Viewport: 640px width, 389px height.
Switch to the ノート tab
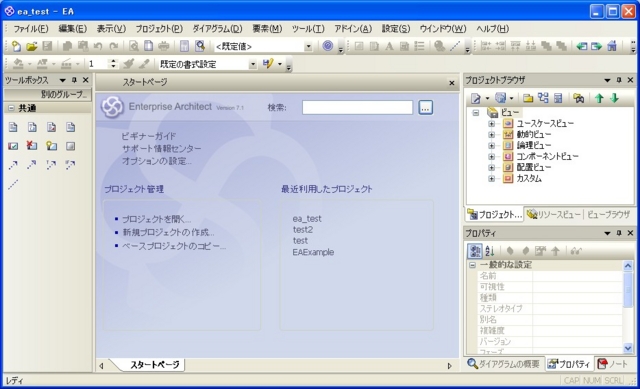[613, 364]
